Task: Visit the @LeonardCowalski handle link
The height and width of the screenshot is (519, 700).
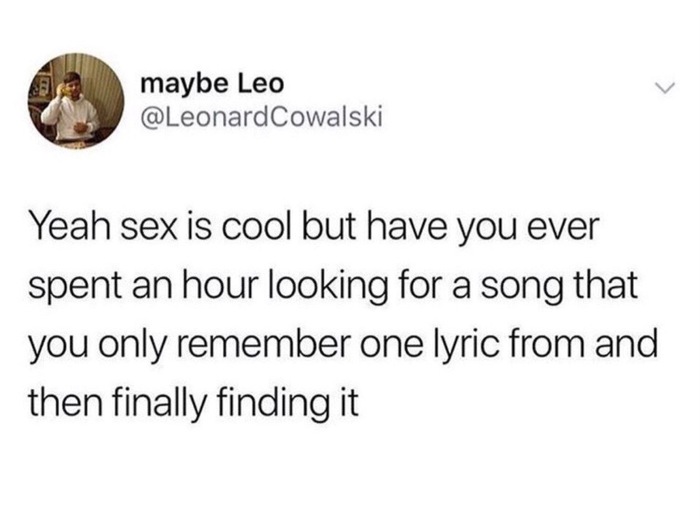Action: pos(262,117)
